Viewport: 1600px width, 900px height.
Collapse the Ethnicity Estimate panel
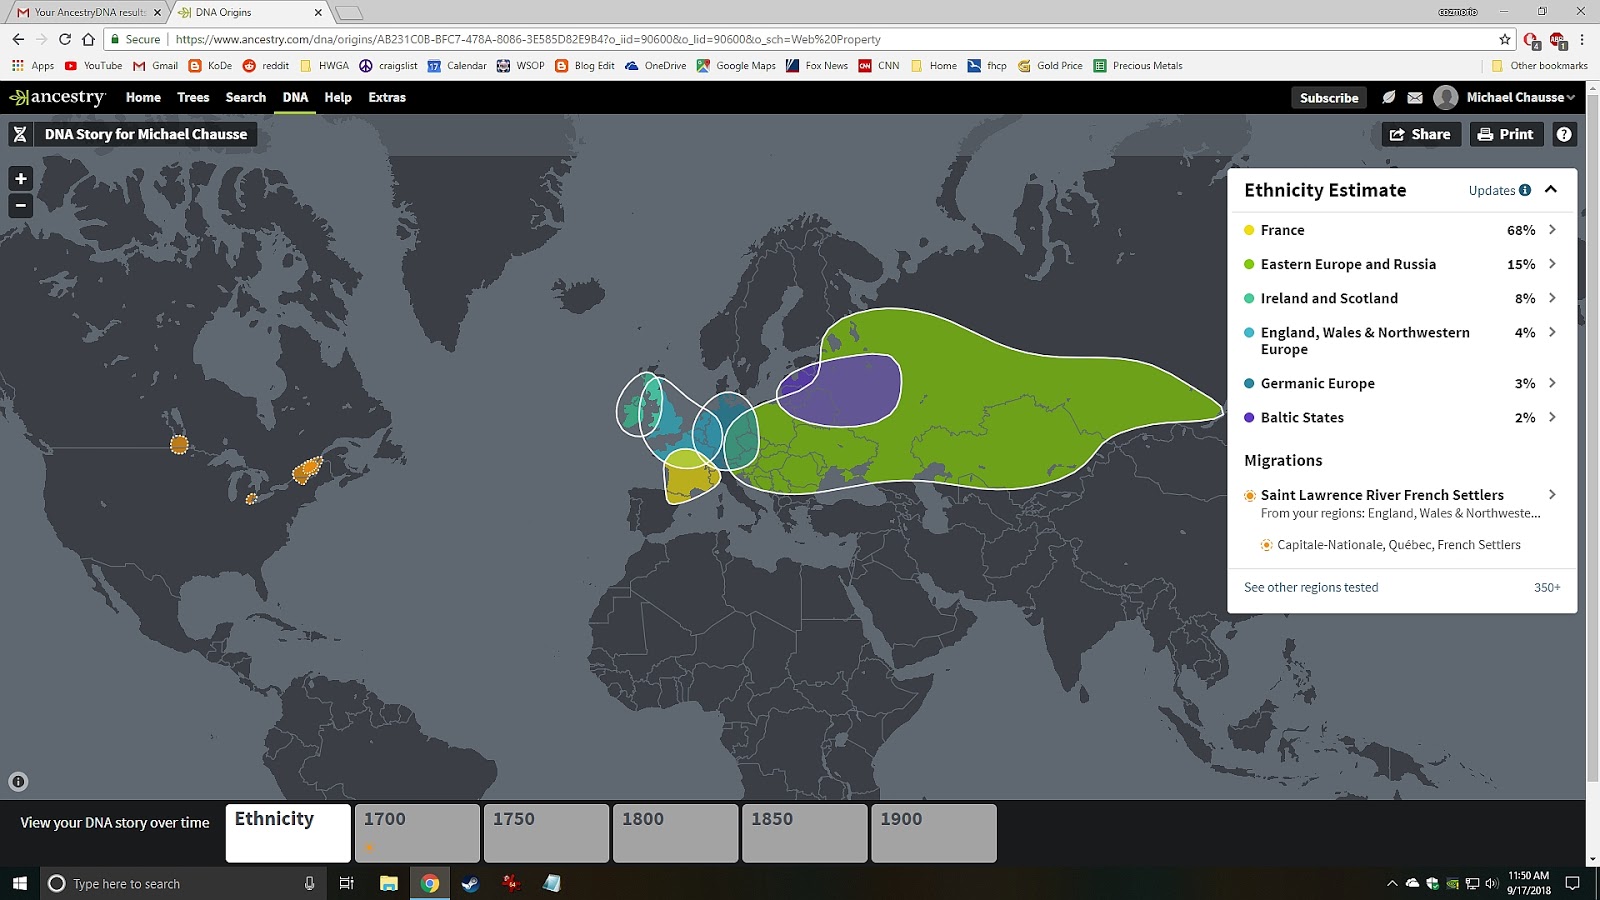[x=1551, y=190]
